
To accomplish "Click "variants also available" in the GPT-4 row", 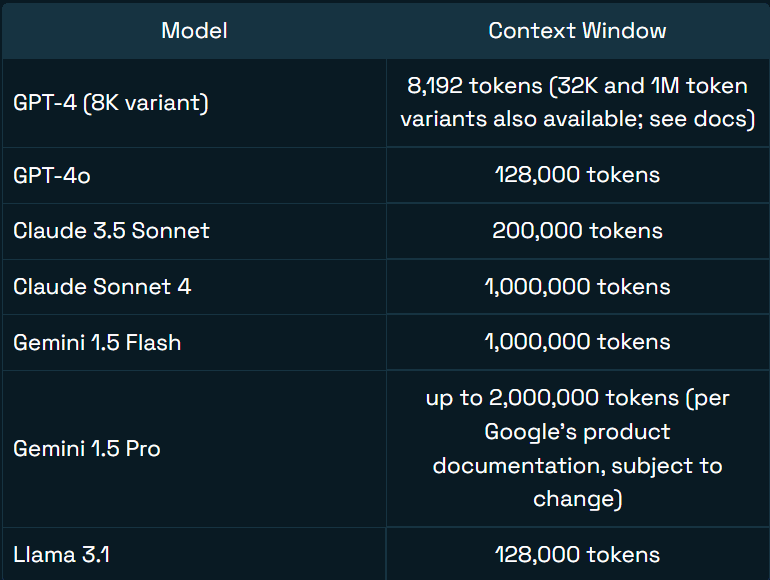I will pos(521,120).
